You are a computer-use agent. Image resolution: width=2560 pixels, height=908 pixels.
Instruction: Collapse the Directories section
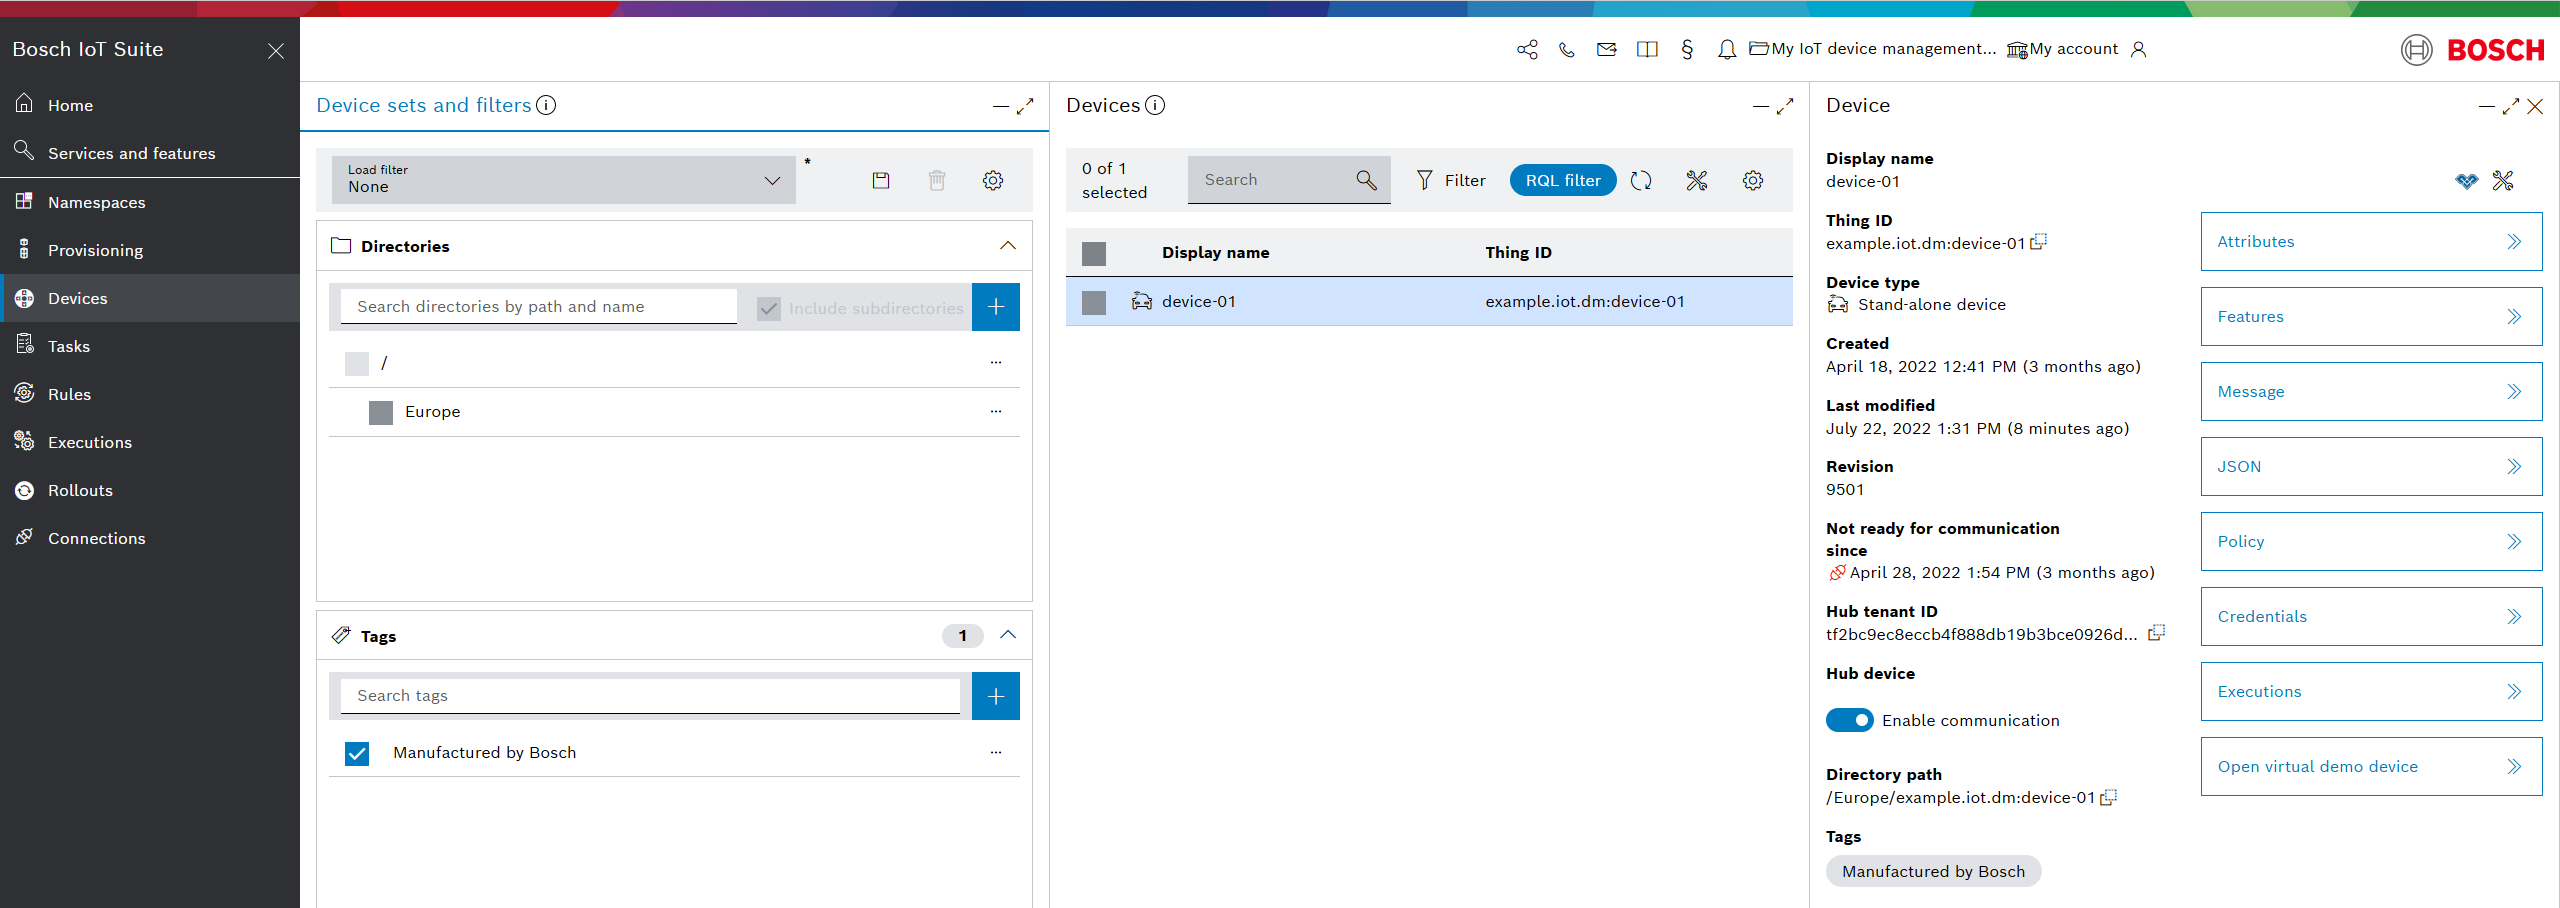pyautogui.click(x=1008, y=246)
